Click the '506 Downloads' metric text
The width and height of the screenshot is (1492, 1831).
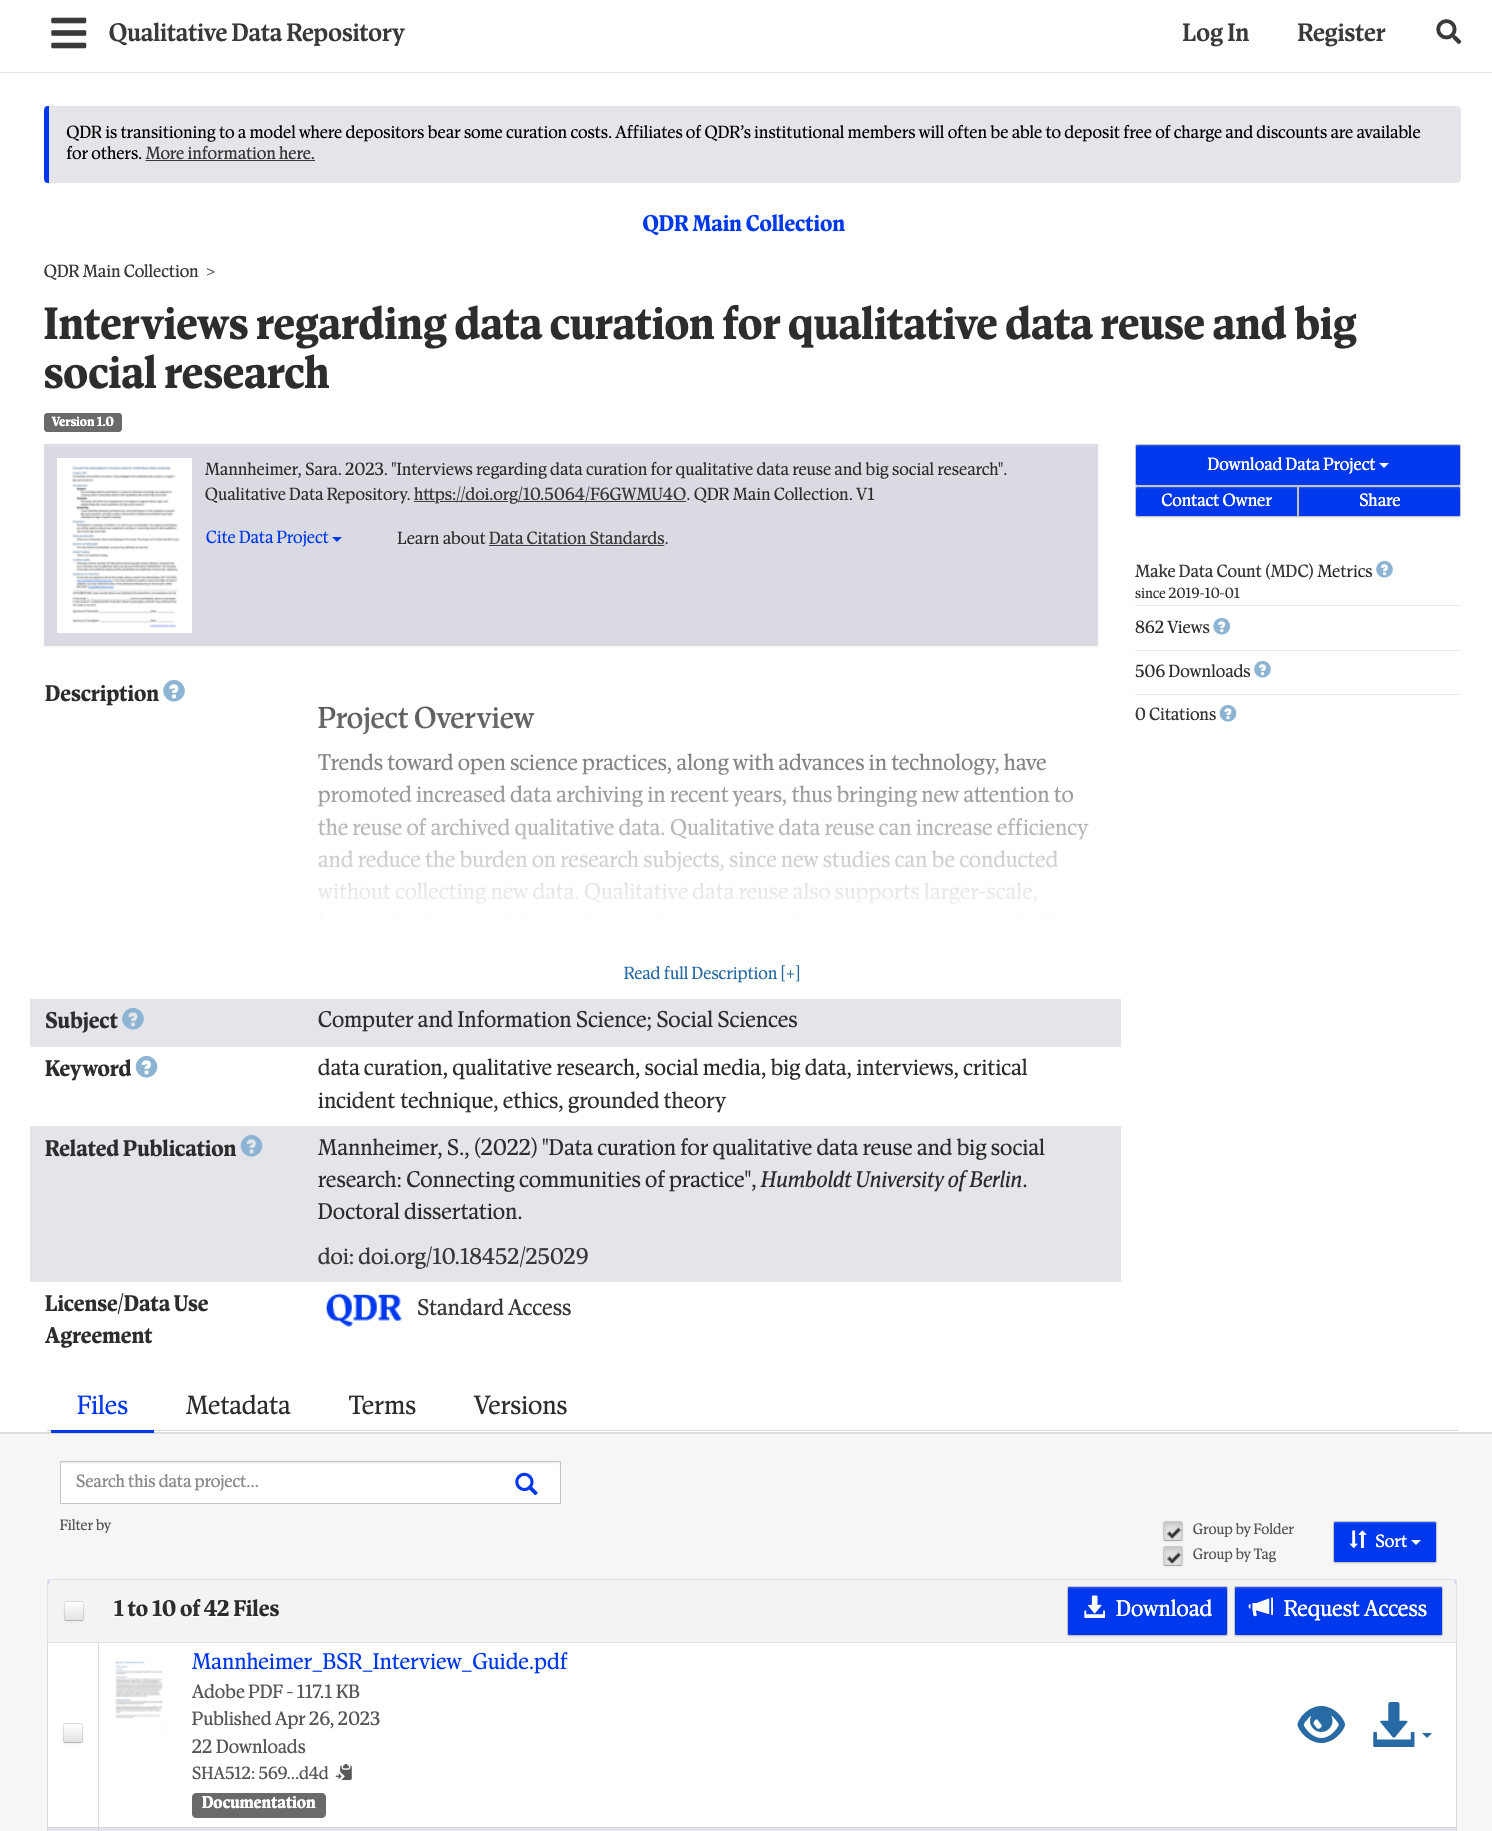[x=1192, y=671]
